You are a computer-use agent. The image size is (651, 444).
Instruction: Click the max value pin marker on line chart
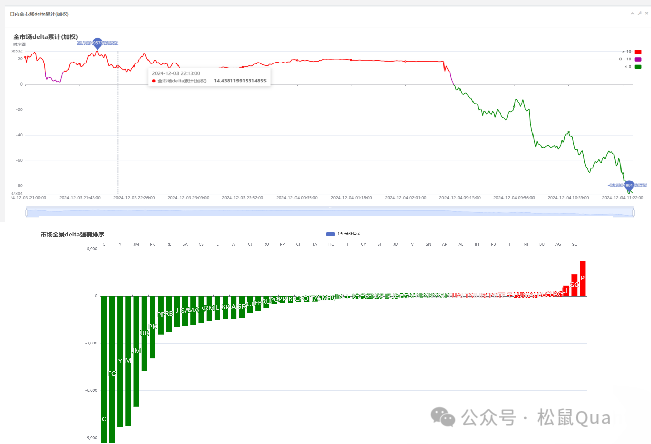[98, 42]
